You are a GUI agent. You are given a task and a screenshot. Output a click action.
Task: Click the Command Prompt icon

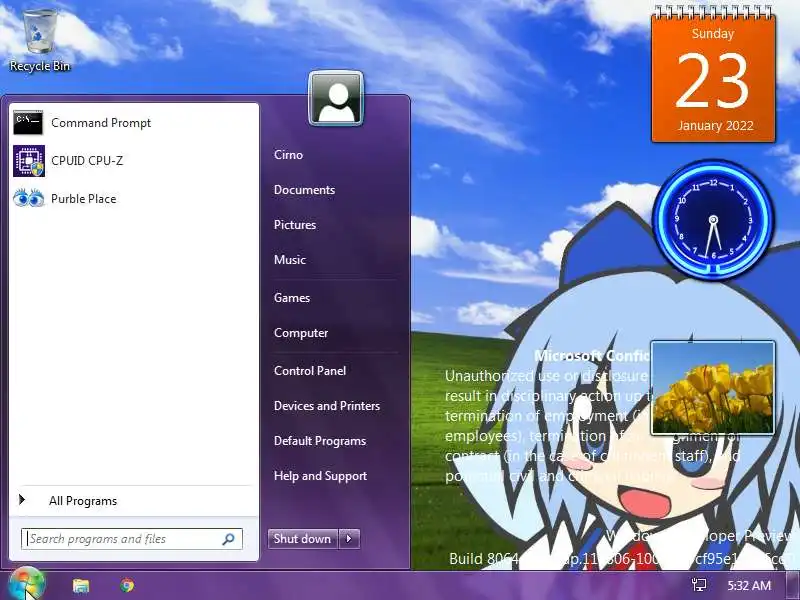coord(28,122)
